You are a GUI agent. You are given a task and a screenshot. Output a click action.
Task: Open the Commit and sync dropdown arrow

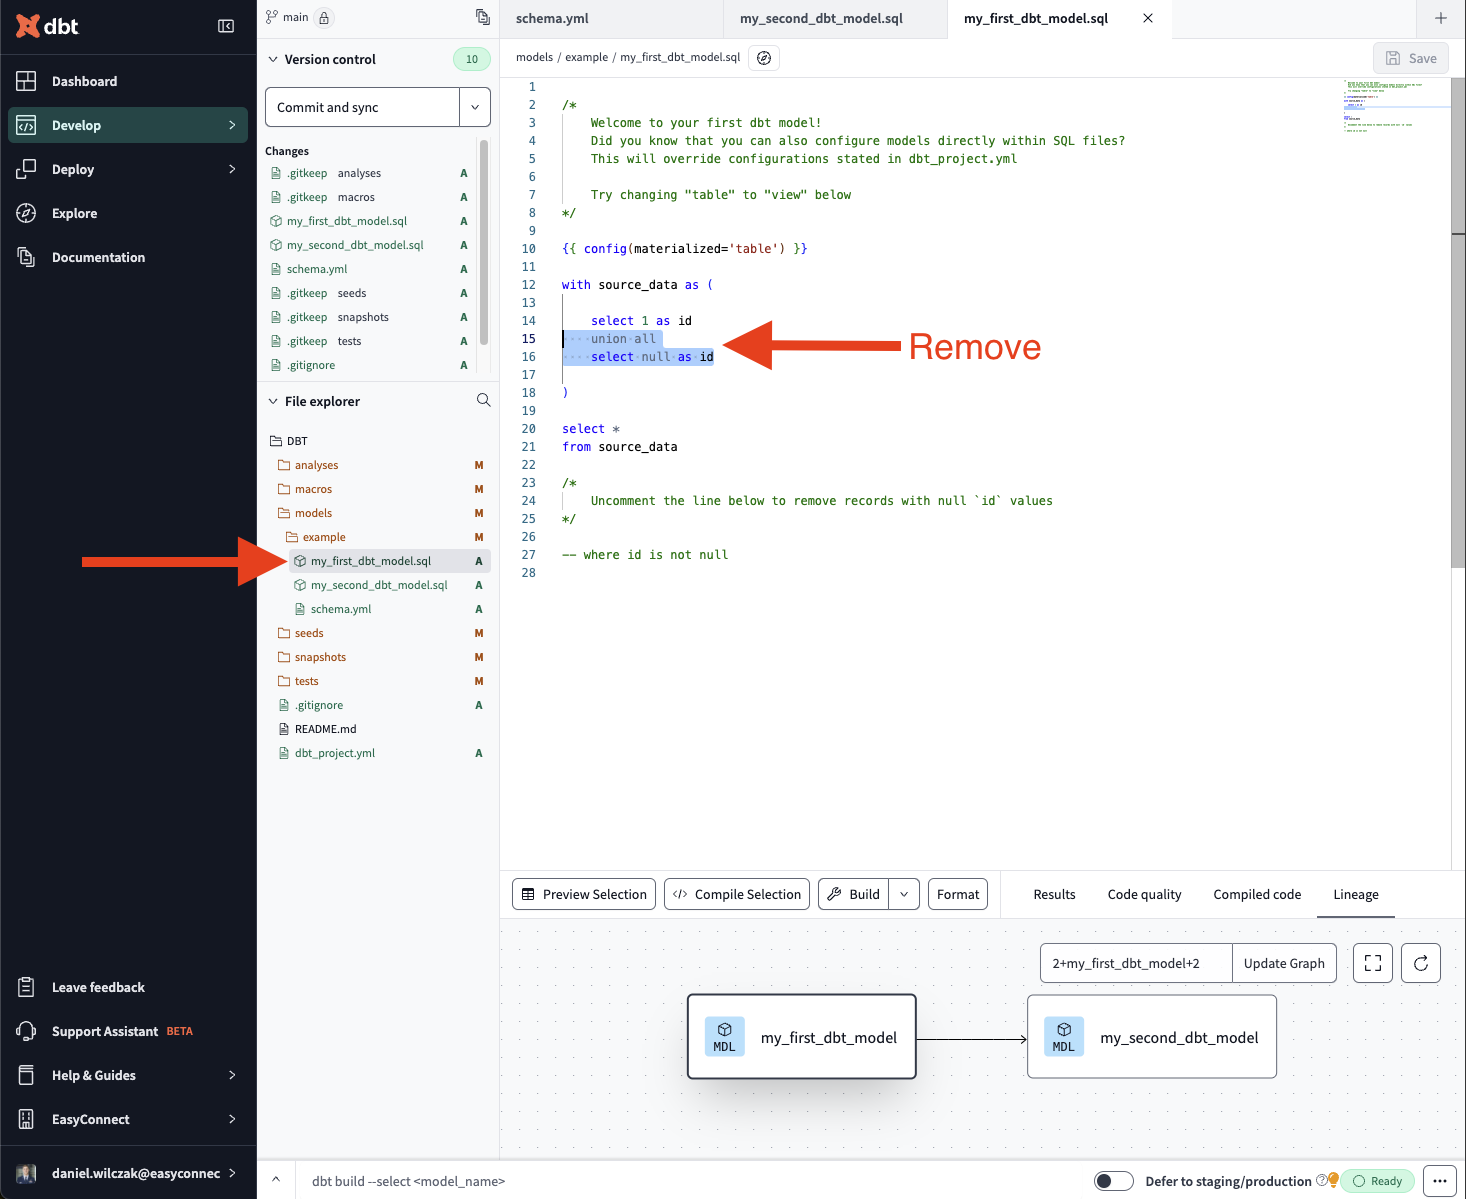tap(475, 107)
